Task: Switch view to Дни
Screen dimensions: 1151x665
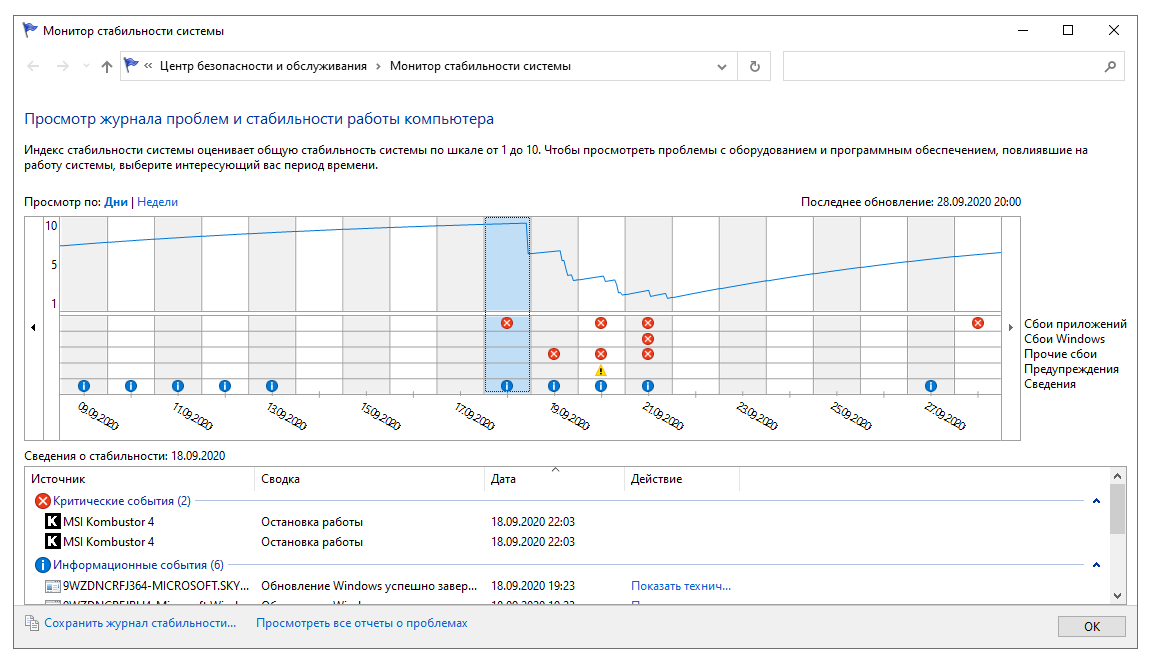Action: tap(116, 202)
